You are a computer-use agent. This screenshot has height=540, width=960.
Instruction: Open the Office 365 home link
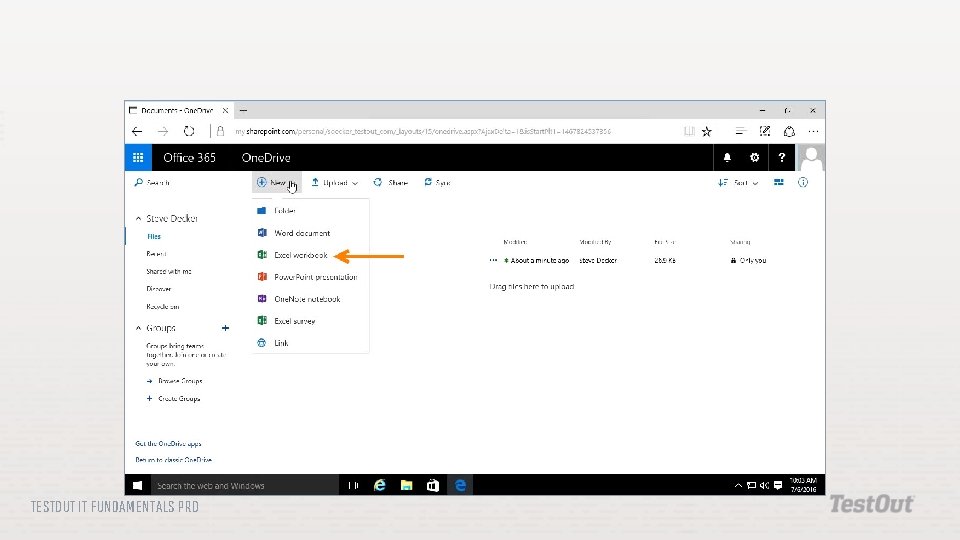coord(189,158)
